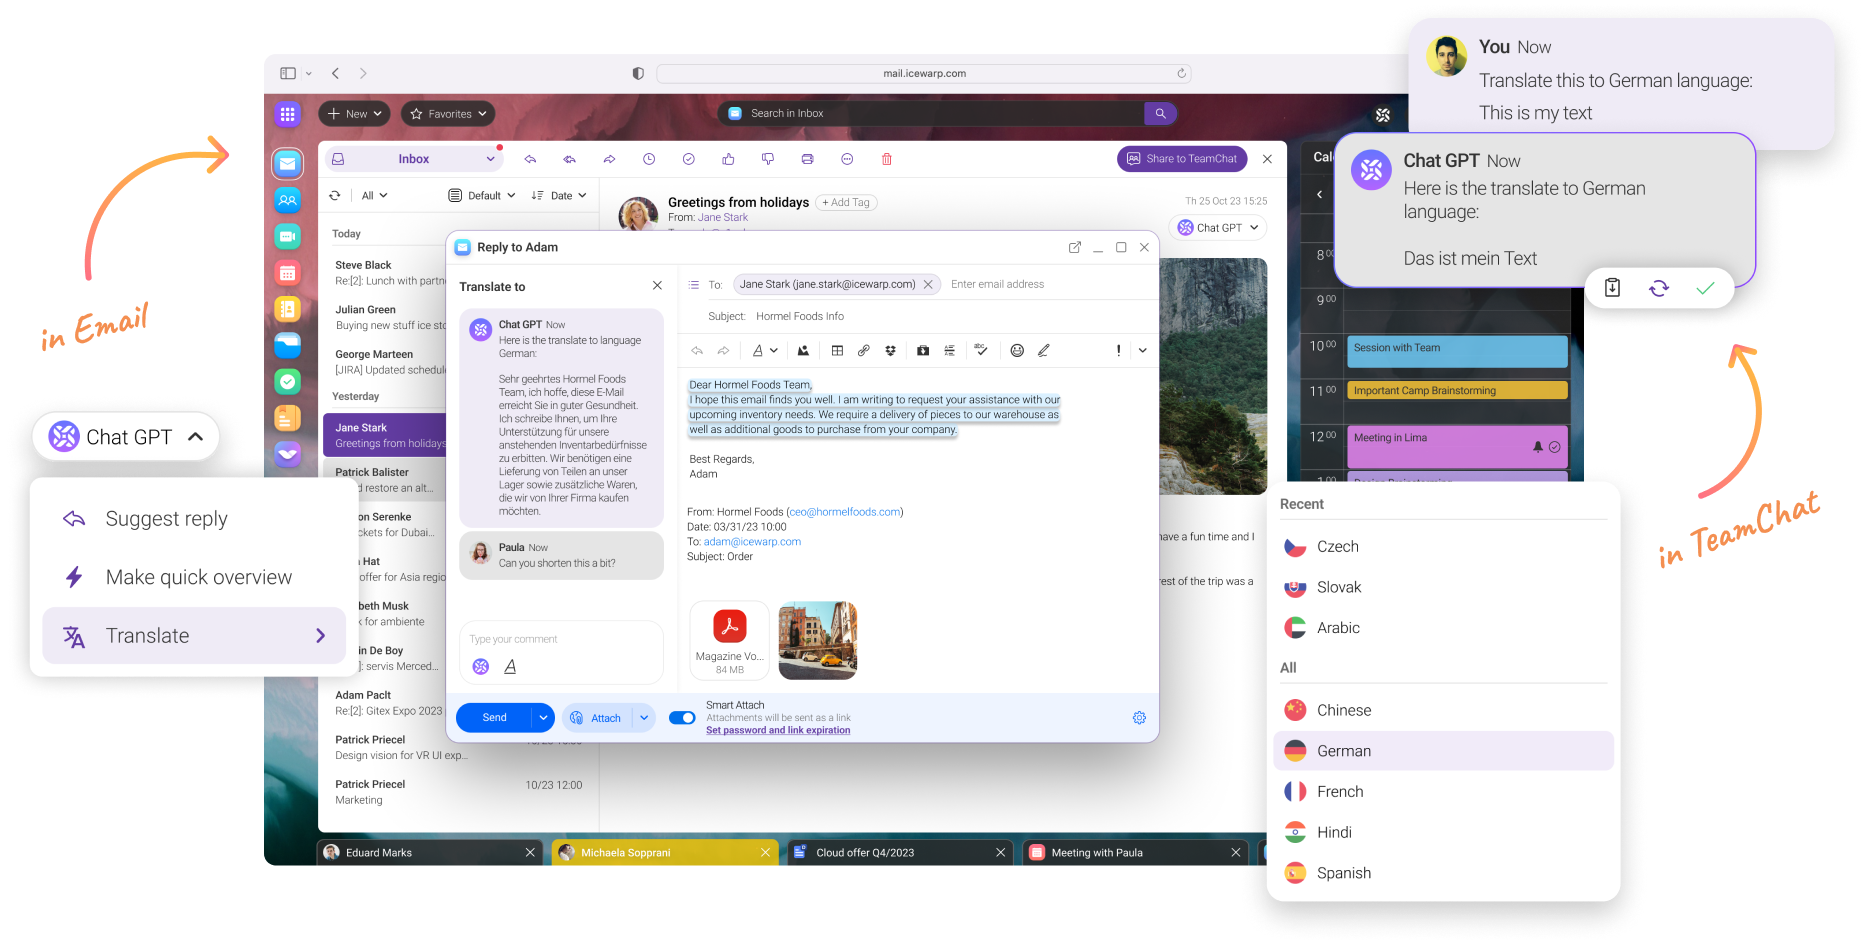This screenshot has height=944, width=1865.
Task: Open the Calendar sidebar icon
Action: 288,273
